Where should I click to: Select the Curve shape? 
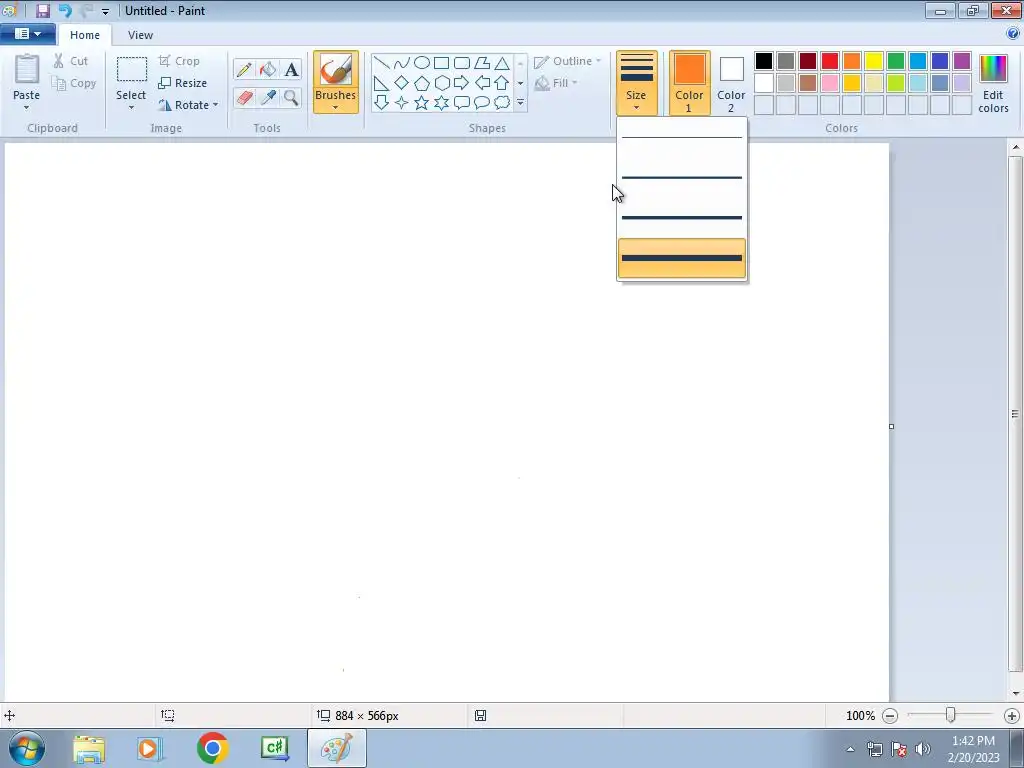click(x=402, y=63)
